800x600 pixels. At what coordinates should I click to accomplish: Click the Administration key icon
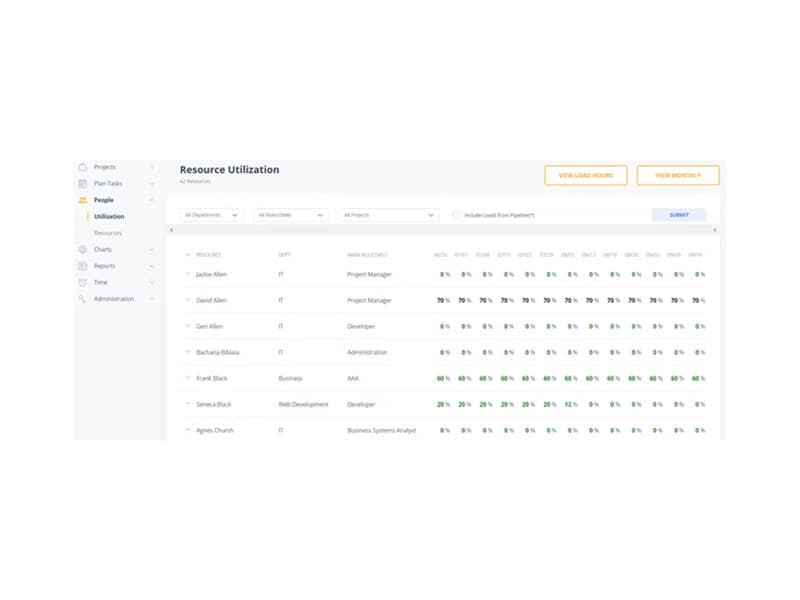(83, 299)
